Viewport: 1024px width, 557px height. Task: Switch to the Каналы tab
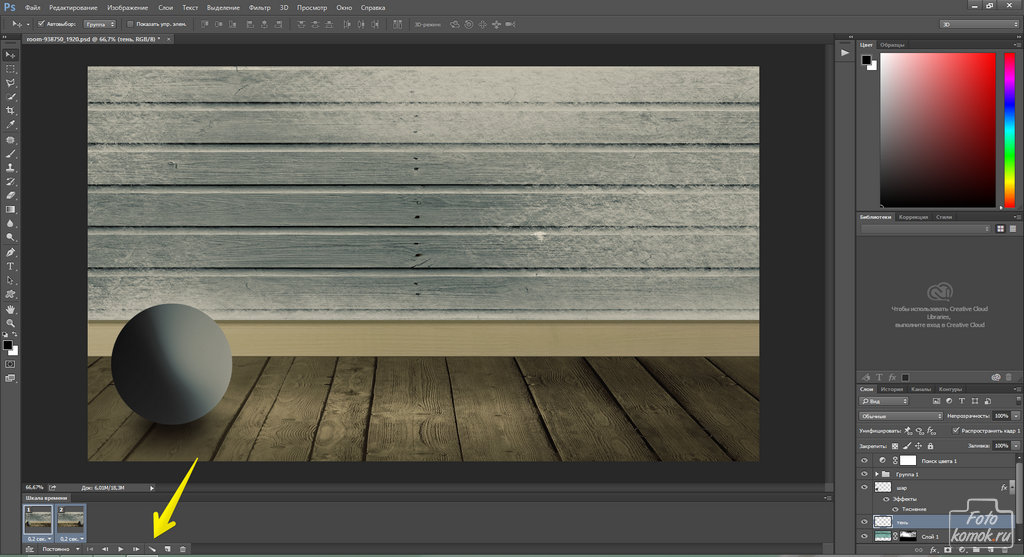tap(922, 389)
